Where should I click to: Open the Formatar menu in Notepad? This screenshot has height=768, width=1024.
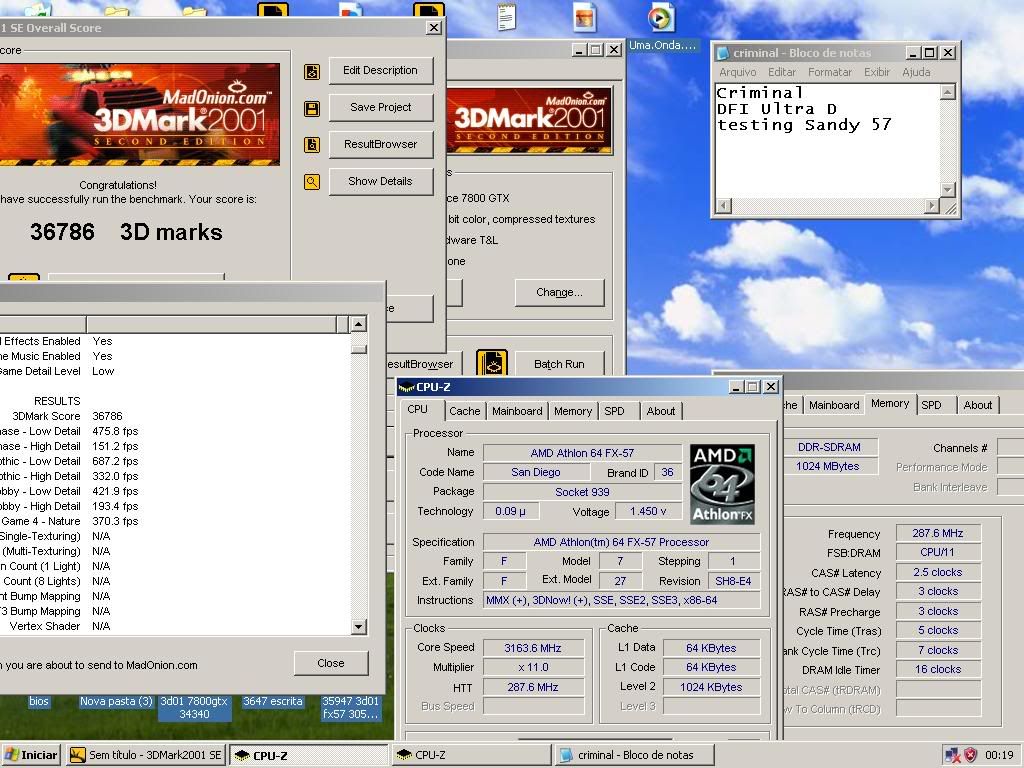click(830, 72)
